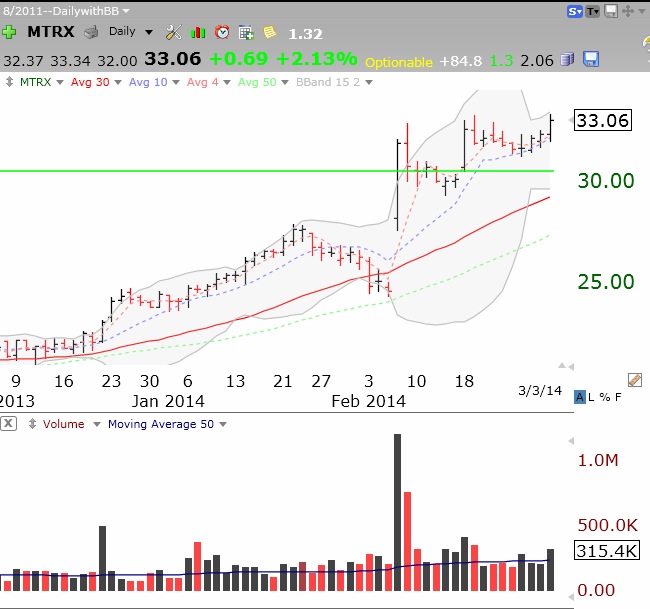Viewport: 650px width, 609px height.
Task: Click the Volume indicator label
Action: point(63,424)
